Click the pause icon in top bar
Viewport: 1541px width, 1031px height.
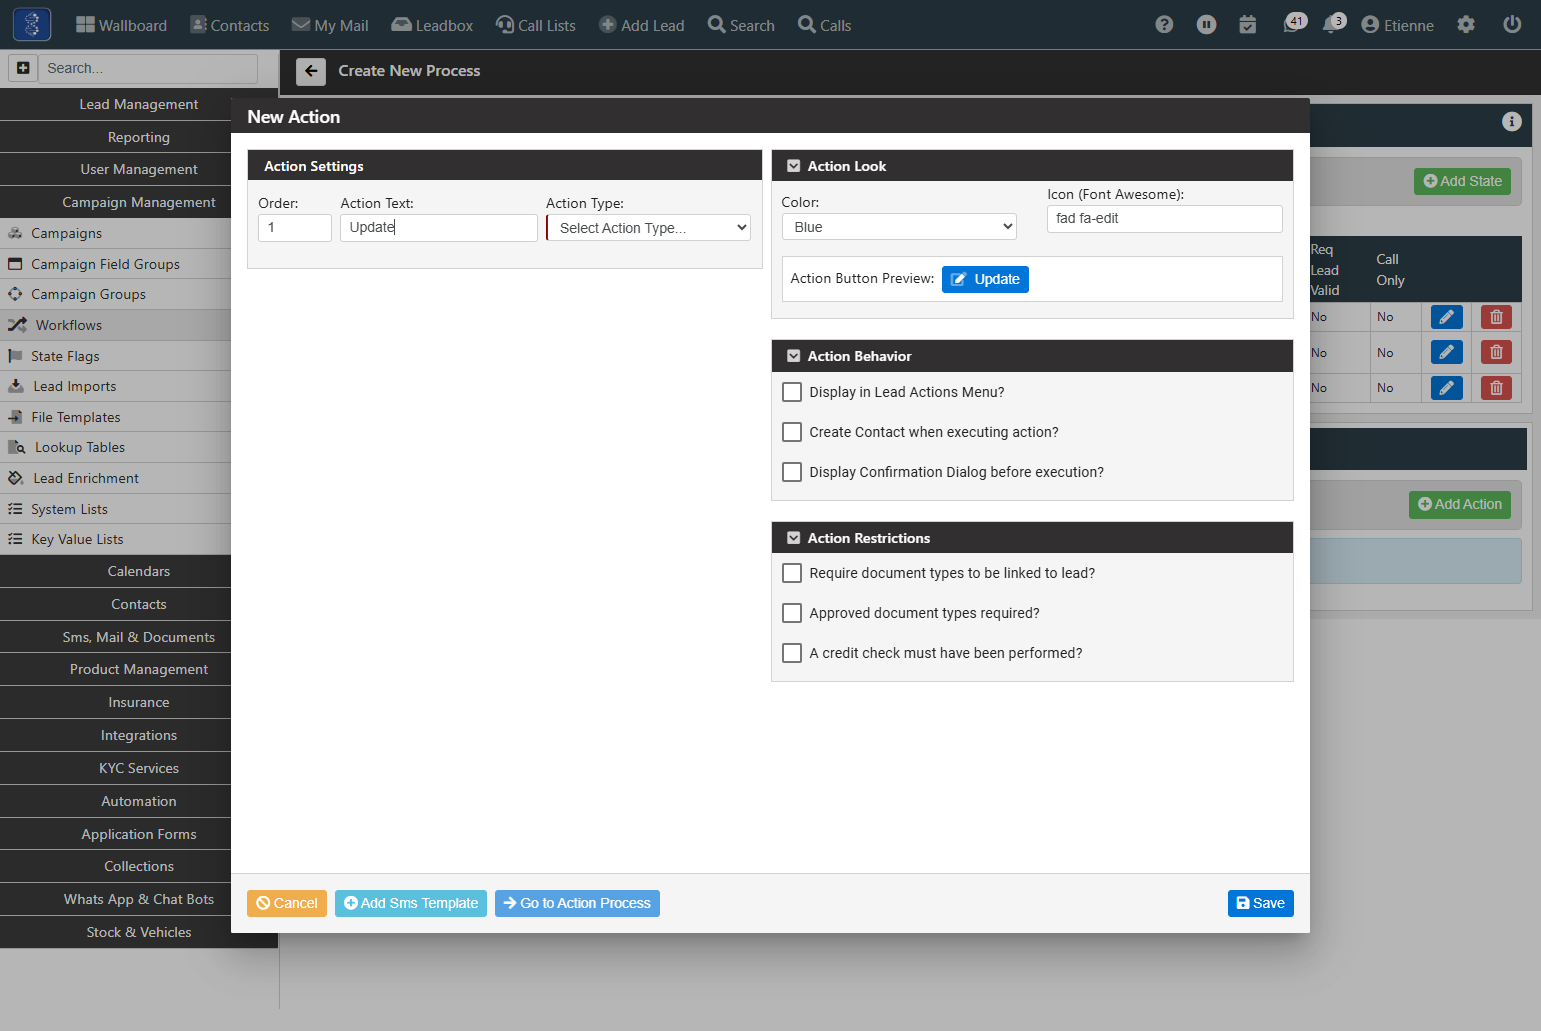tap(1207, 25)
